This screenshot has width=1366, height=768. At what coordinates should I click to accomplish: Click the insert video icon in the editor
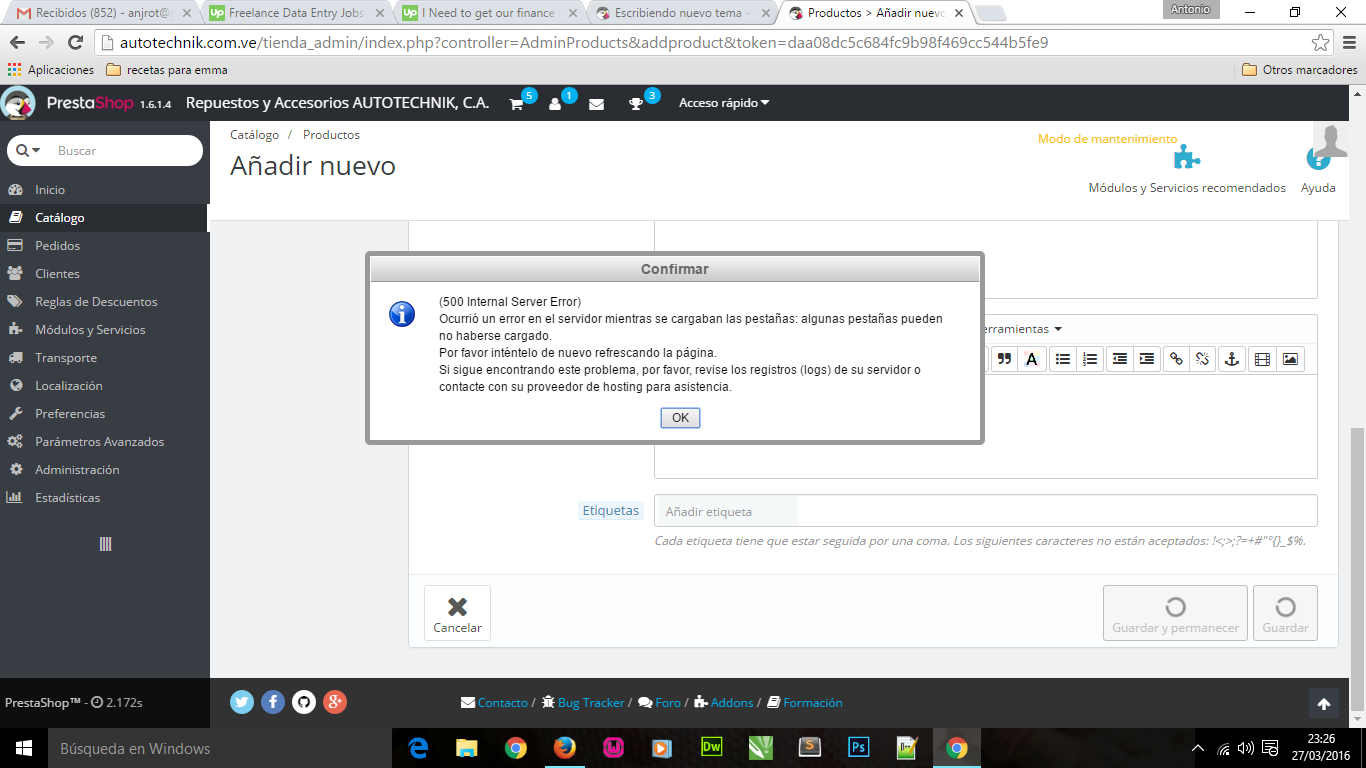[1262, 359]
